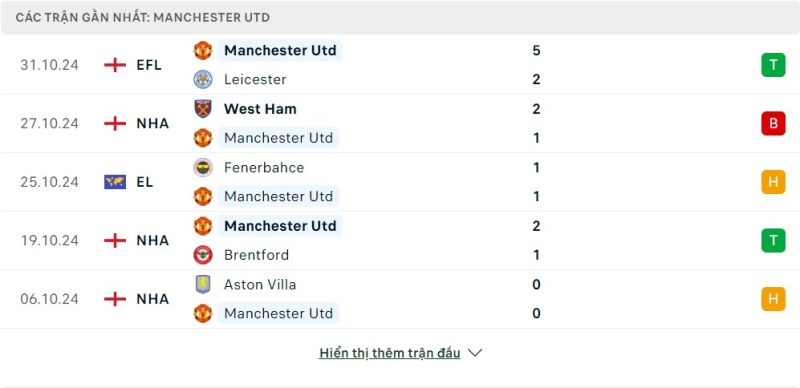Expand list via chevron beside Hiển thị thêm
This screenshot has width=800, height=388.
474,353
